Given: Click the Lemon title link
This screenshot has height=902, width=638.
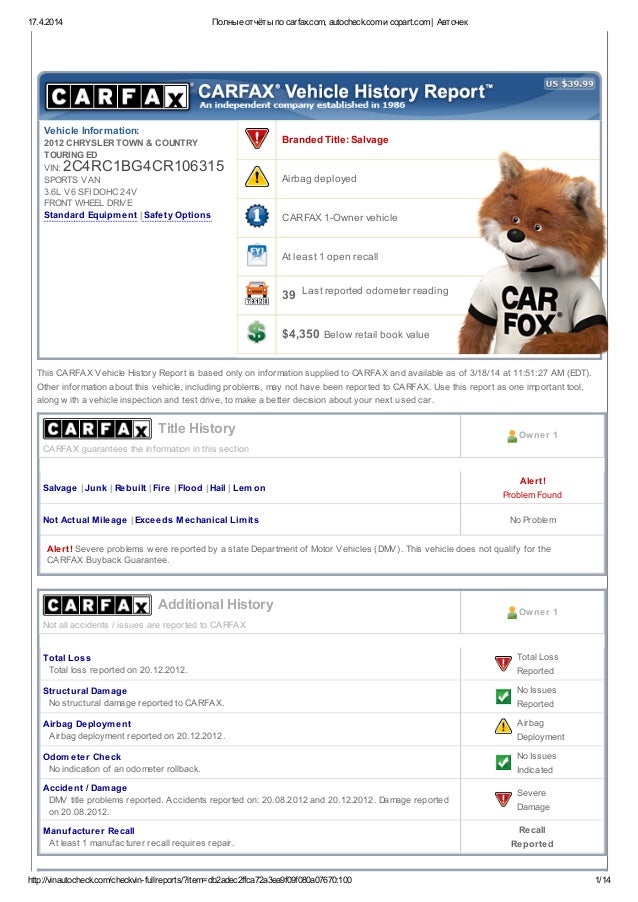Looking at the screenshot, I should [249, 488].
